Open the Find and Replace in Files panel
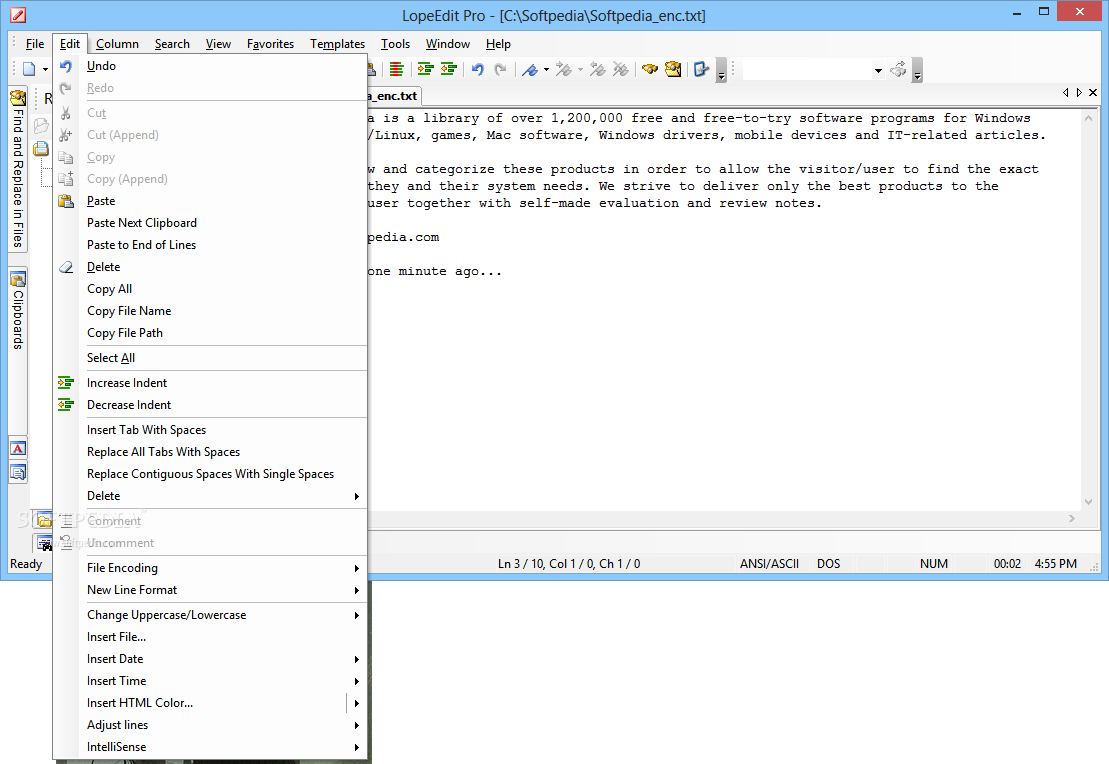 click(18, 169)
